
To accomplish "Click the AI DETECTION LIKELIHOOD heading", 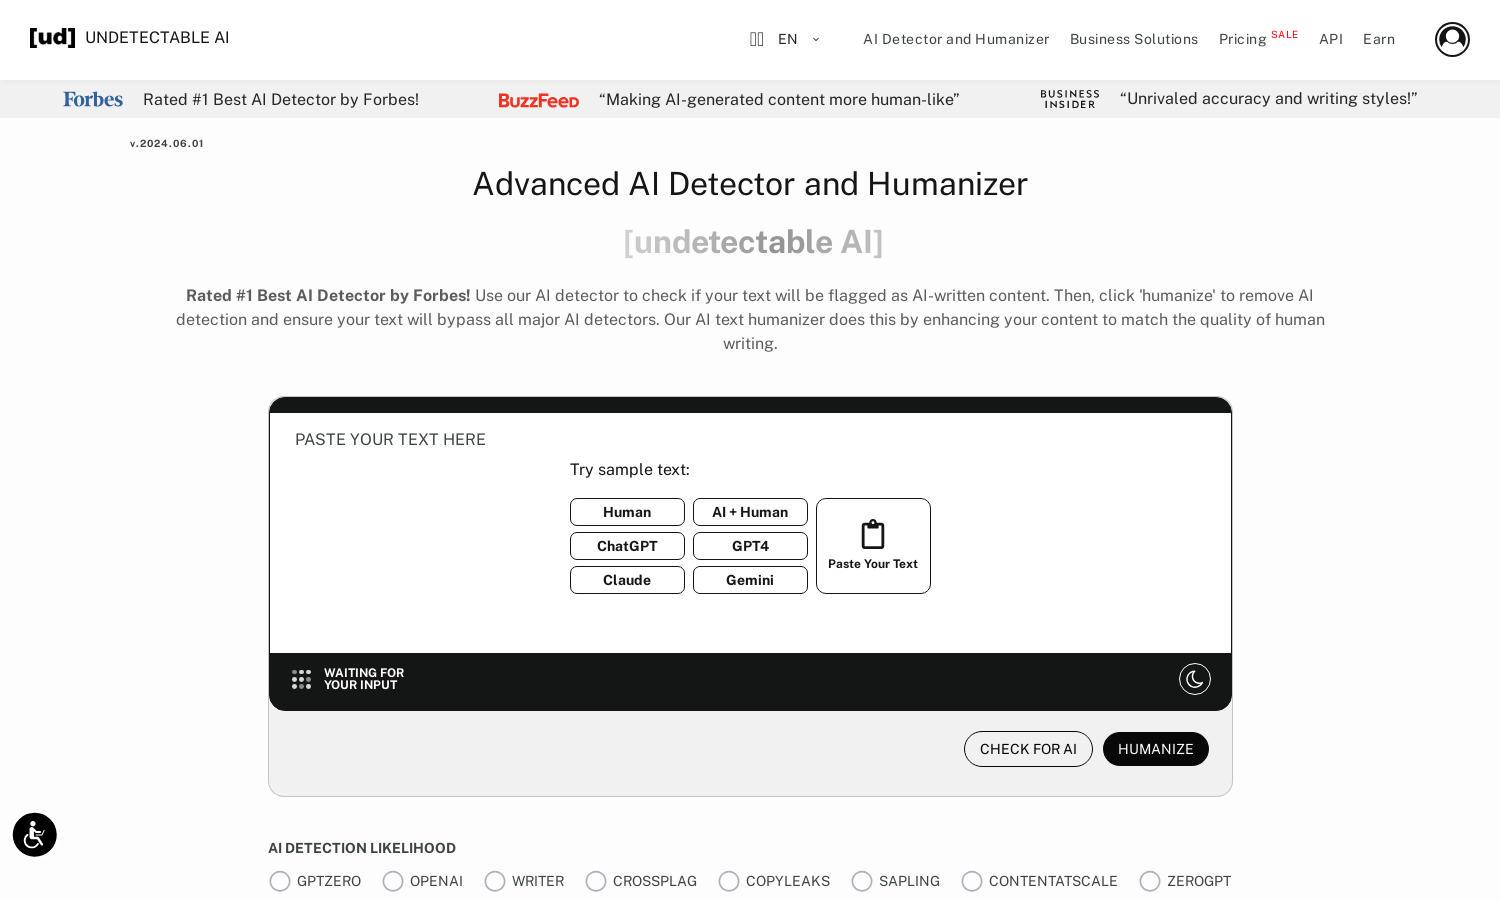I will 362,848.
